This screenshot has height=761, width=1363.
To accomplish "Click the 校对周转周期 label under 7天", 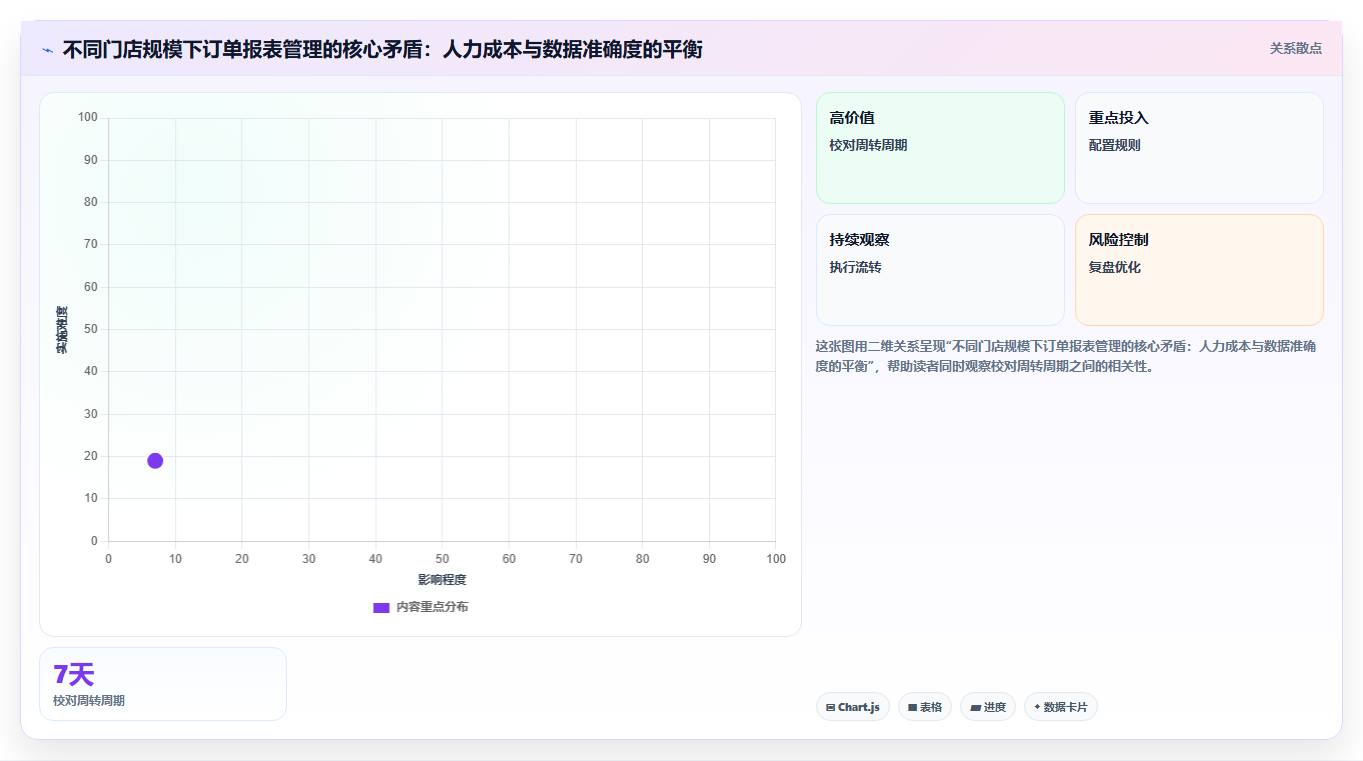I will click(89, 701).
